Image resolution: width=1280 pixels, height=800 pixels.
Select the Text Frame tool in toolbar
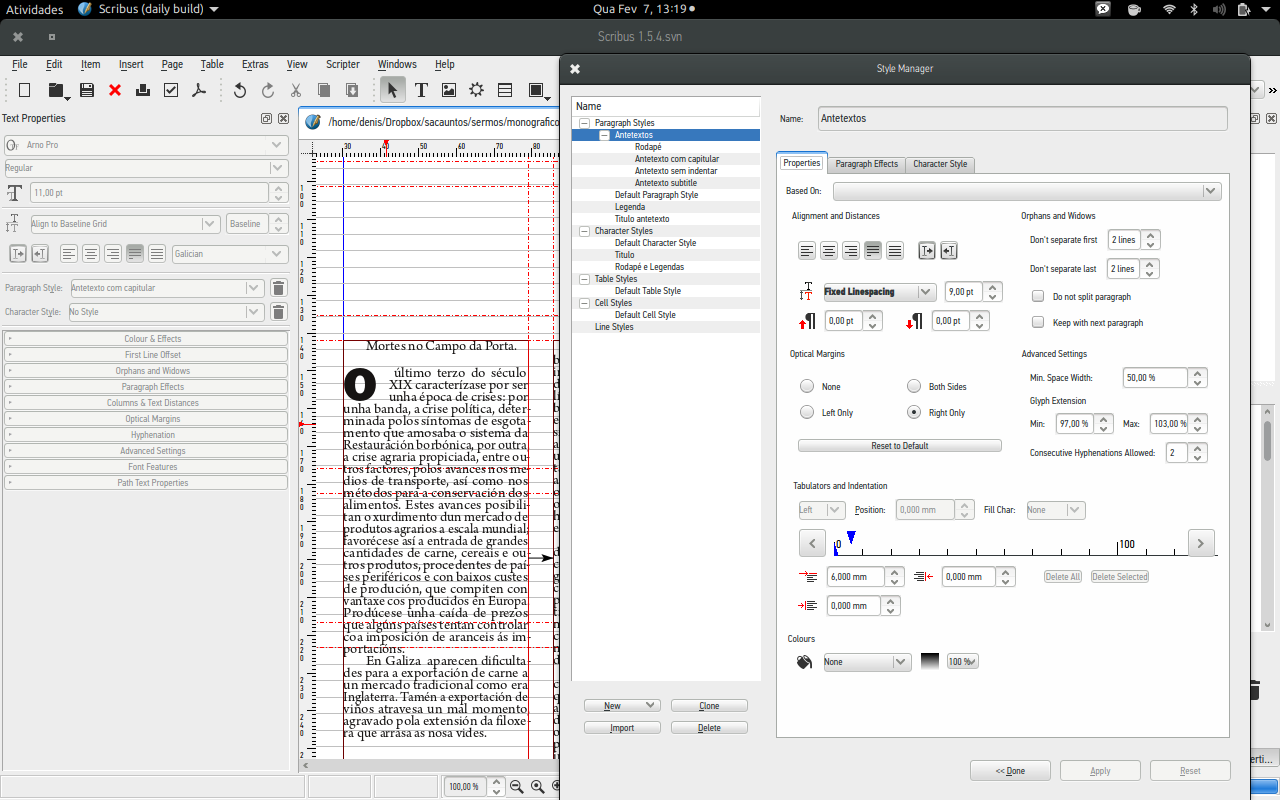421,90
